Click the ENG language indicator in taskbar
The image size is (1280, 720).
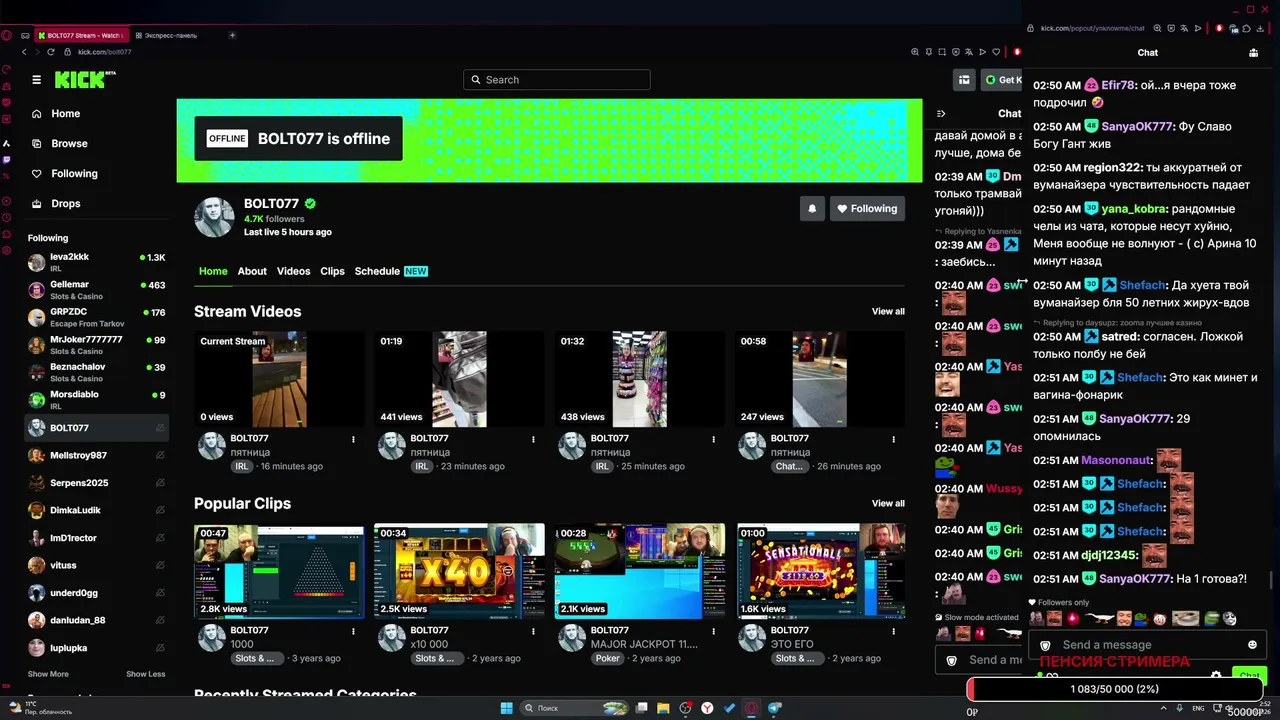pyautogui.click(x=1198, y=708)
